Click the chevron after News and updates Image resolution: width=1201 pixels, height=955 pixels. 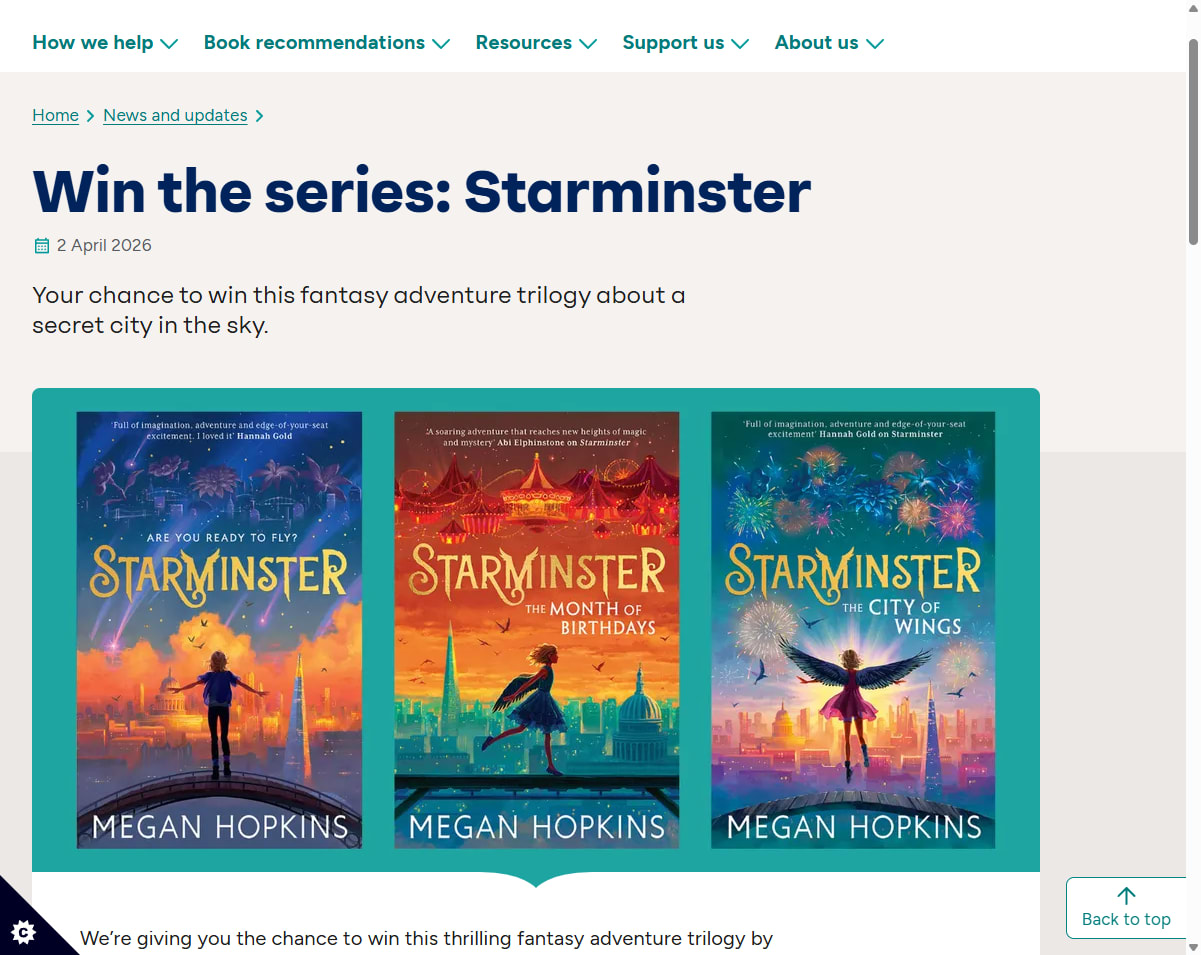pyautogui.click(x=259, y=116)
